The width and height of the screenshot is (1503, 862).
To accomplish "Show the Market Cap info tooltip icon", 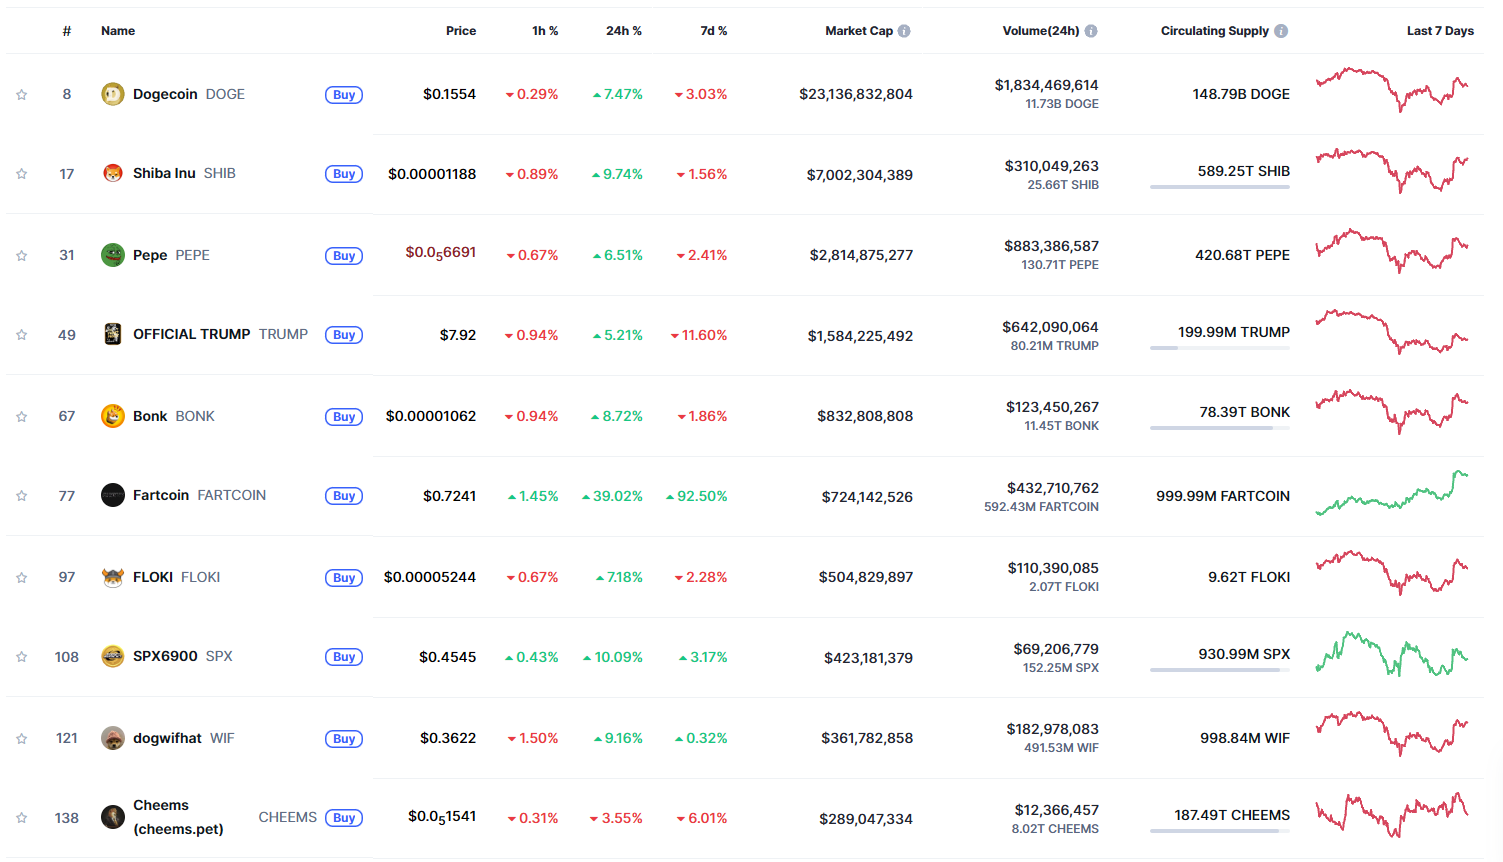I will click(x=904, y=31).
